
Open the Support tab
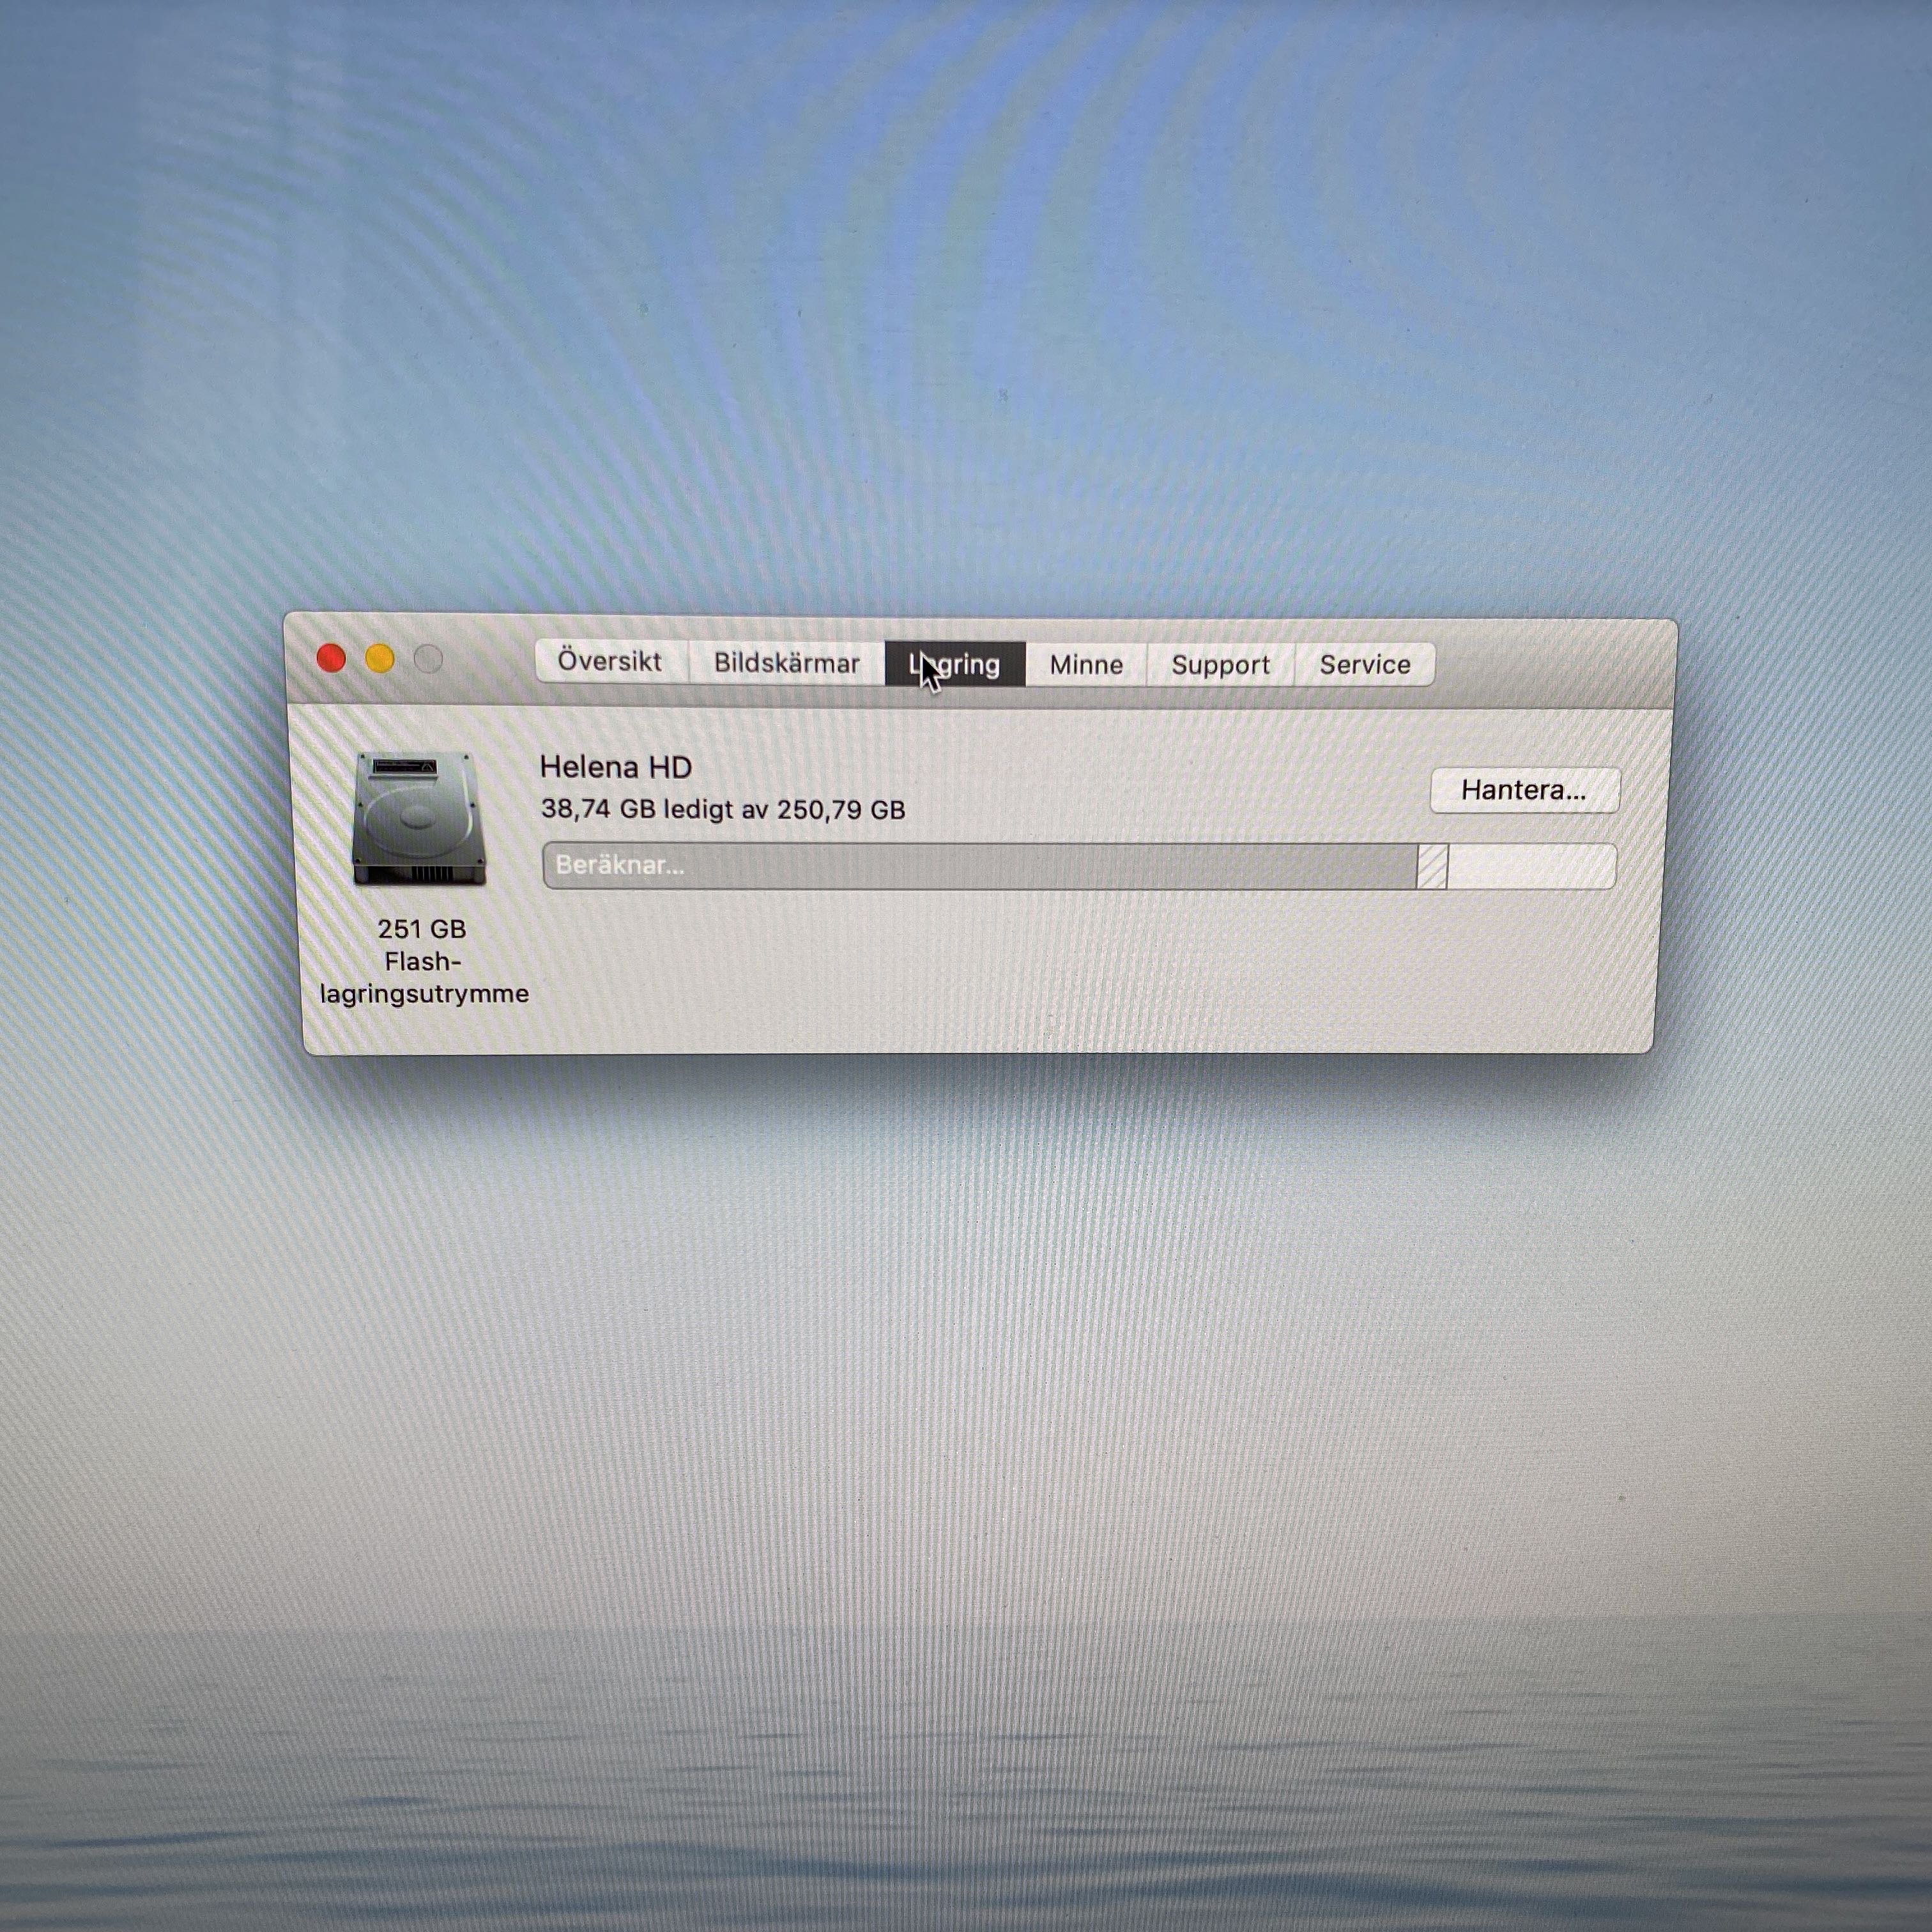click(1220, 665)
